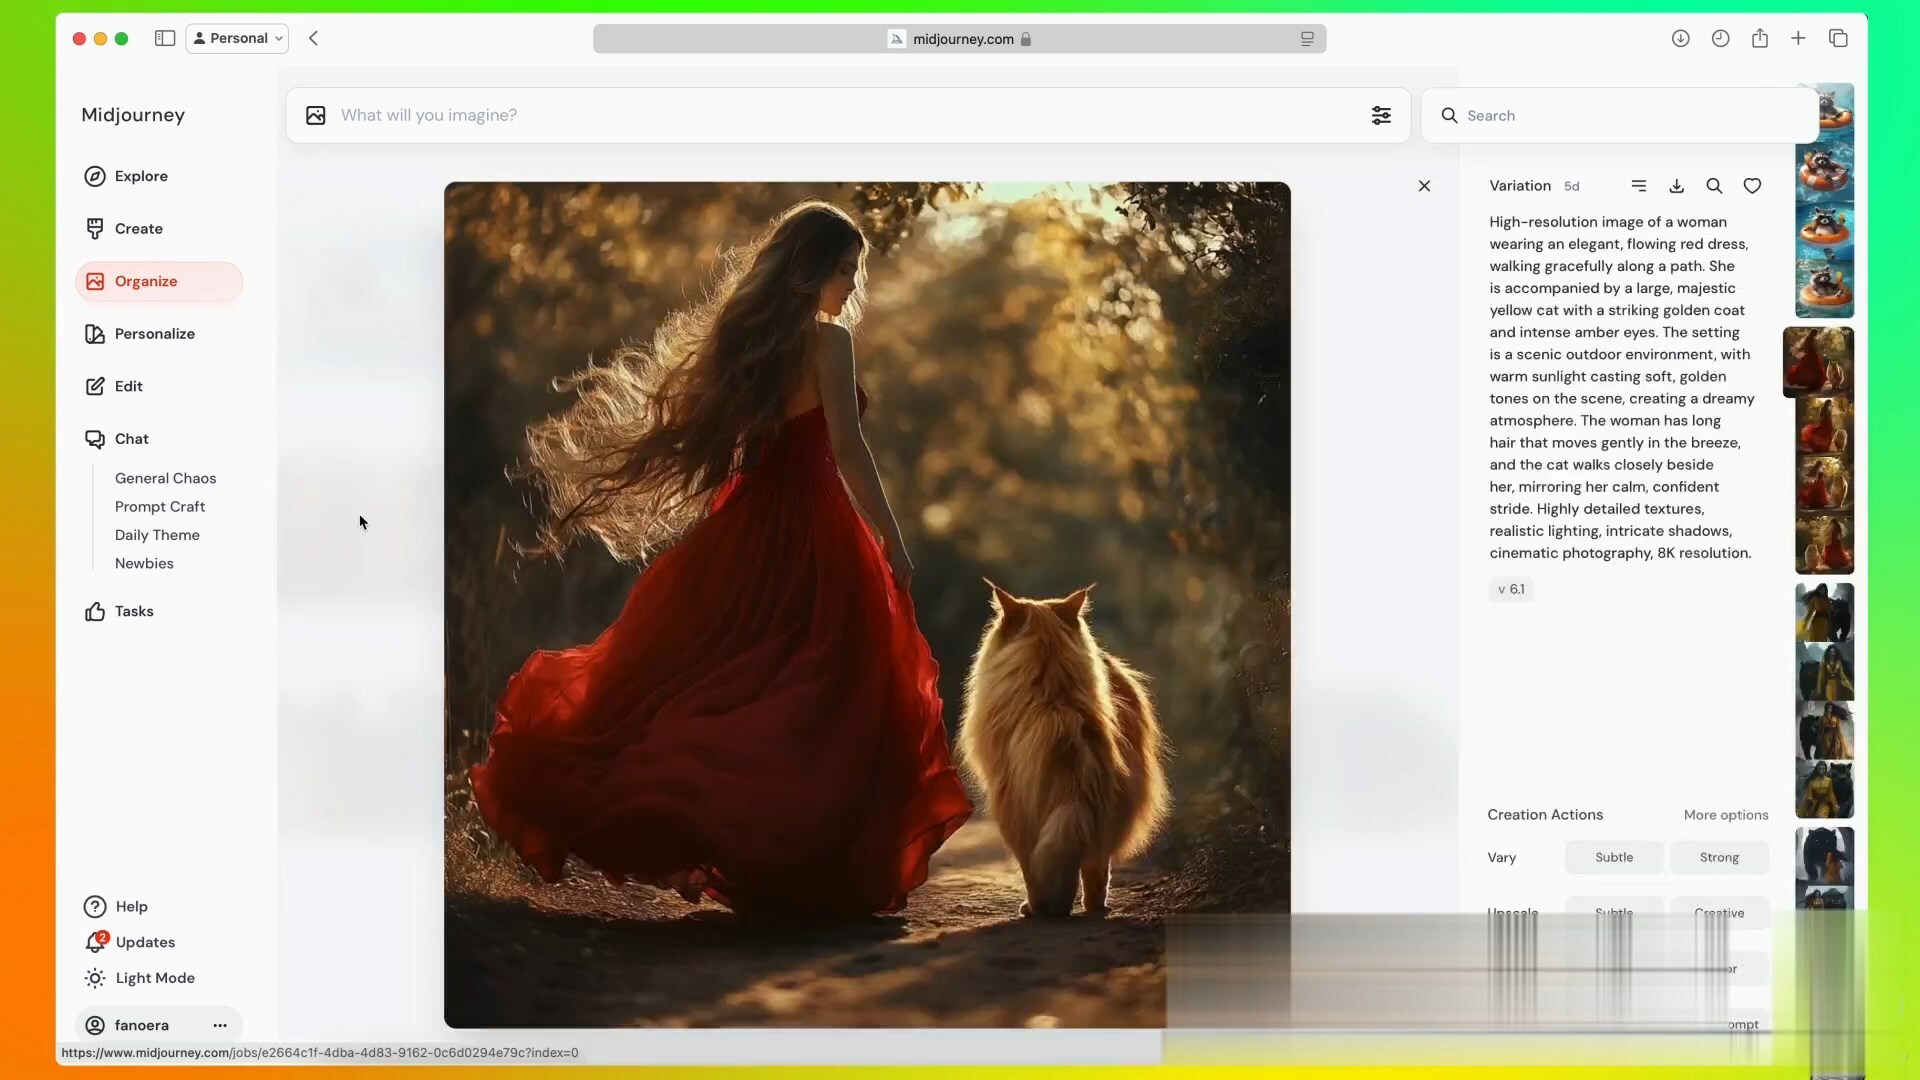This screenshot has height=1080, width=1920.
Task: Open the General Chaos chat room
Action: 165,478
